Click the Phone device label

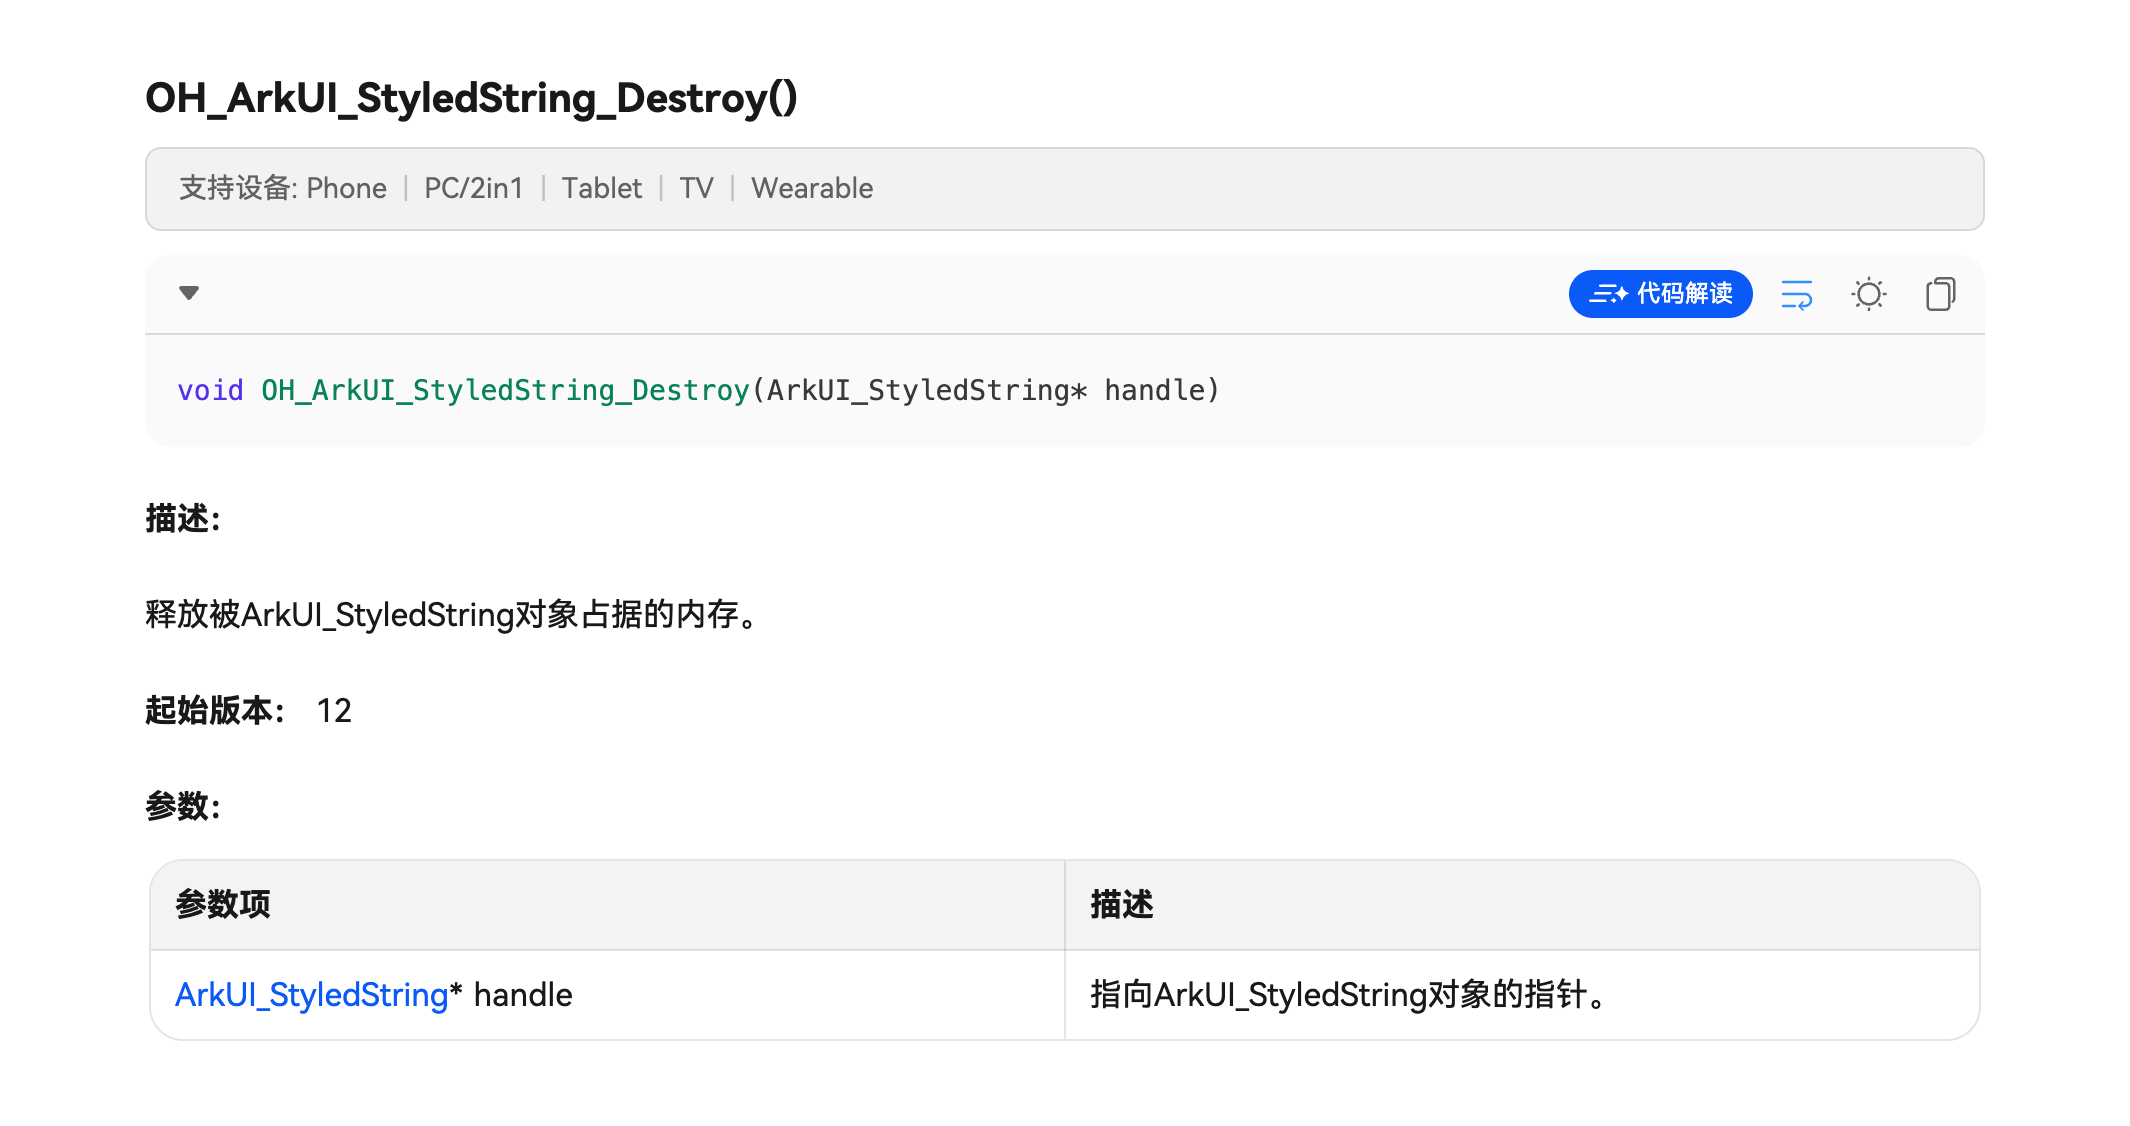coord(346,189)
